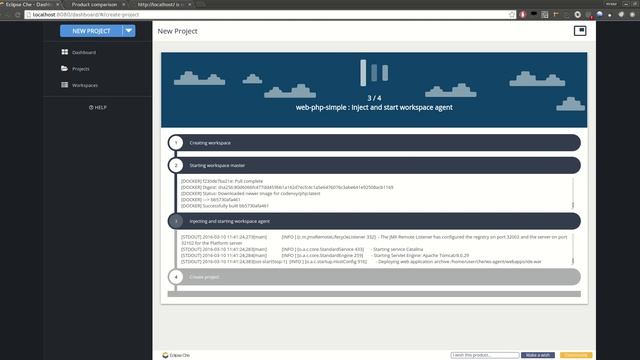Open Workspaces in the sidebar
Viewport: 640px width, 360px height.
pos(84,85)
